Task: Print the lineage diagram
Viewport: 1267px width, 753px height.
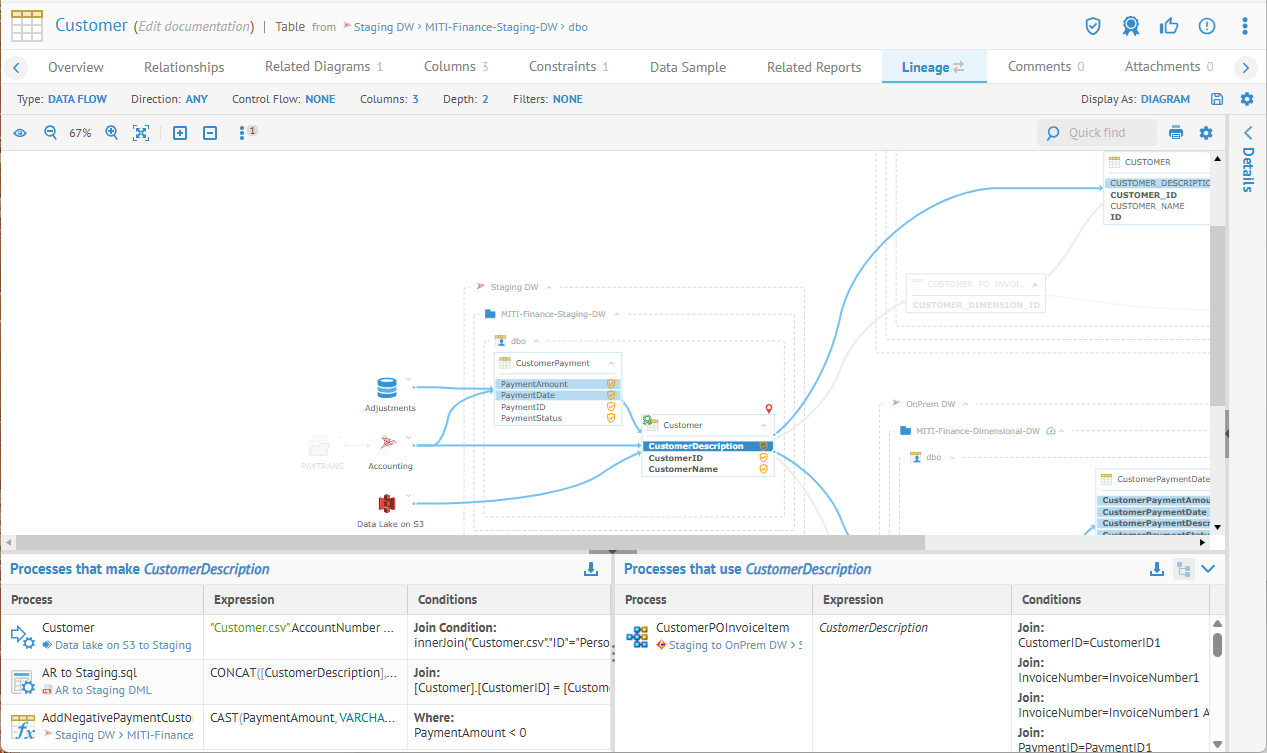Action: [x=1176, y=133]
